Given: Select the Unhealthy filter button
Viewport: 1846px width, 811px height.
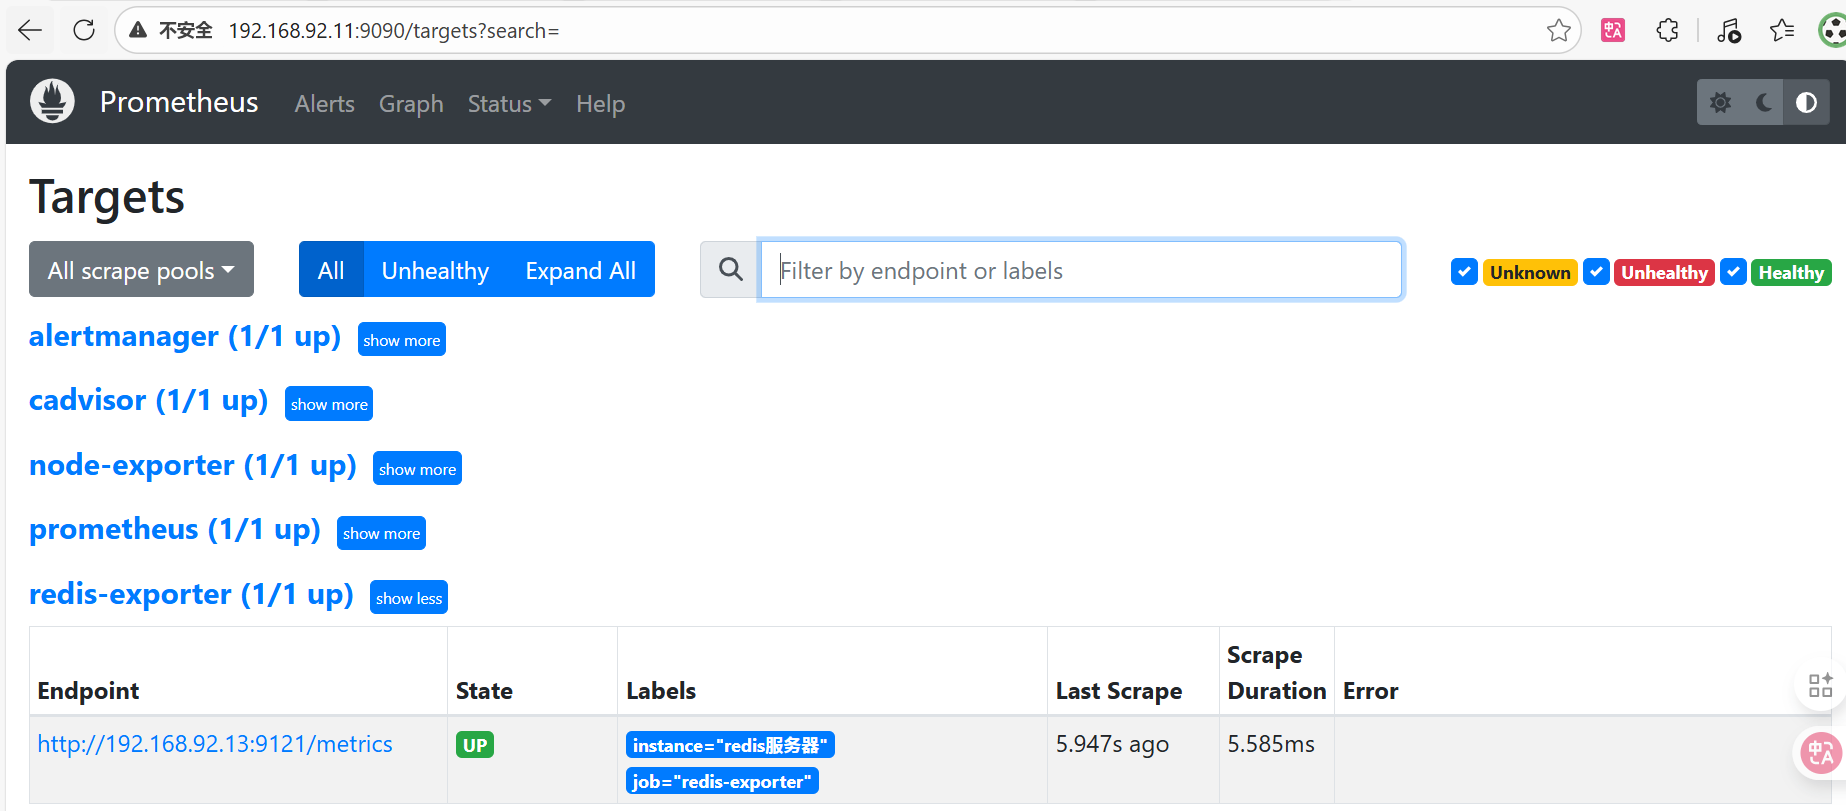Looking at the screenshot, I should coord(435,269).
